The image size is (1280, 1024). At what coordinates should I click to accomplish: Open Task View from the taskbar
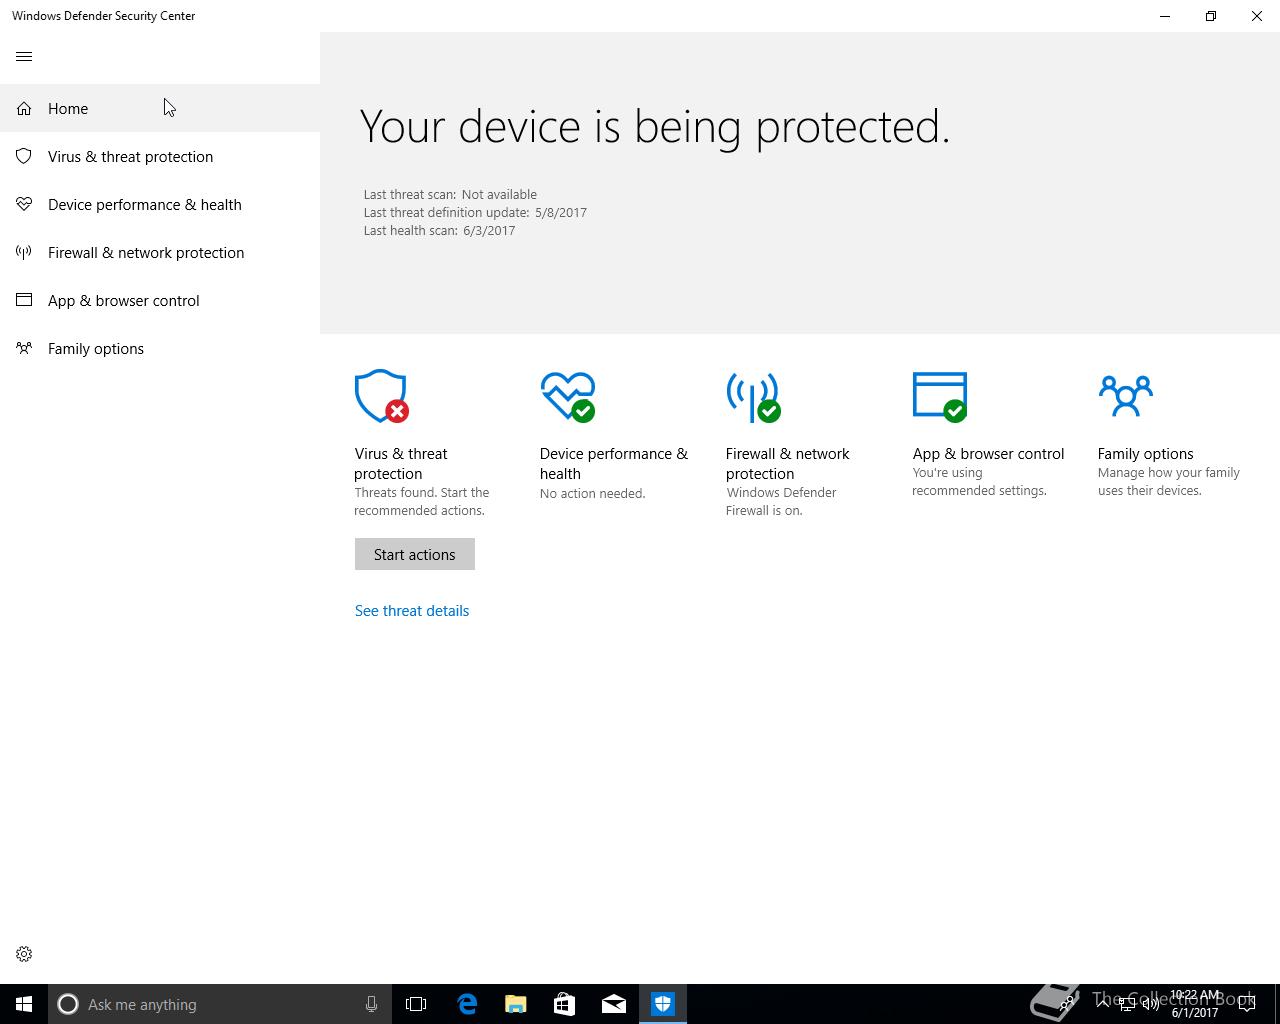coord(416,1004)
